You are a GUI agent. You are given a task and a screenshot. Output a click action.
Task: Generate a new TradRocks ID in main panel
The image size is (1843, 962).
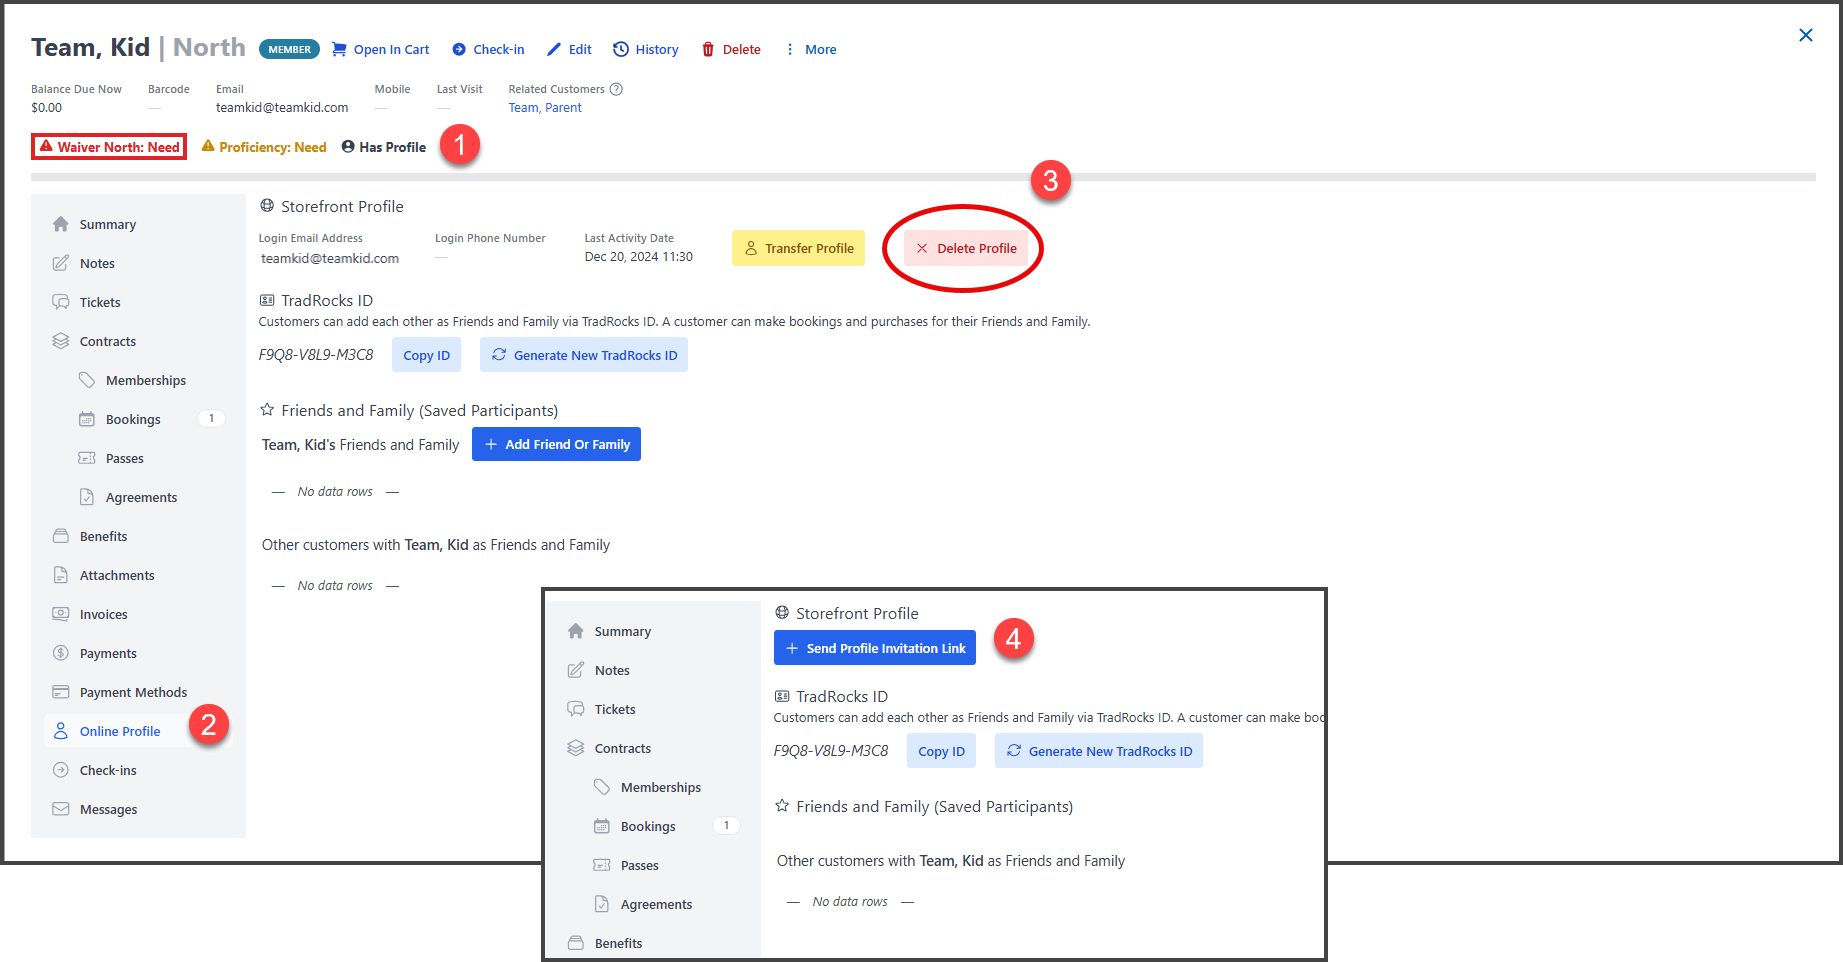tap(584, 355)
